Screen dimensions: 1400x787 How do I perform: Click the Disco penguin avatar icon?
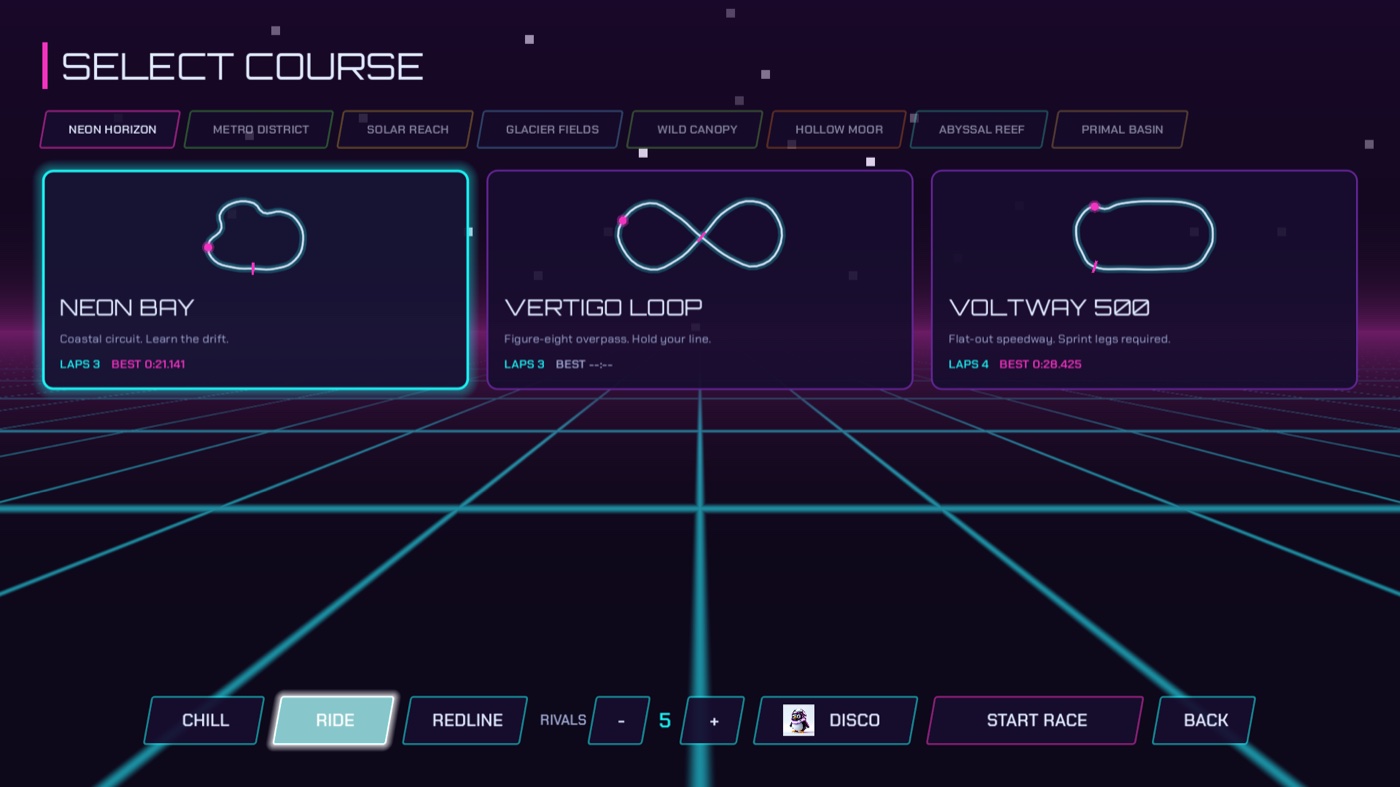coord(798,720)
